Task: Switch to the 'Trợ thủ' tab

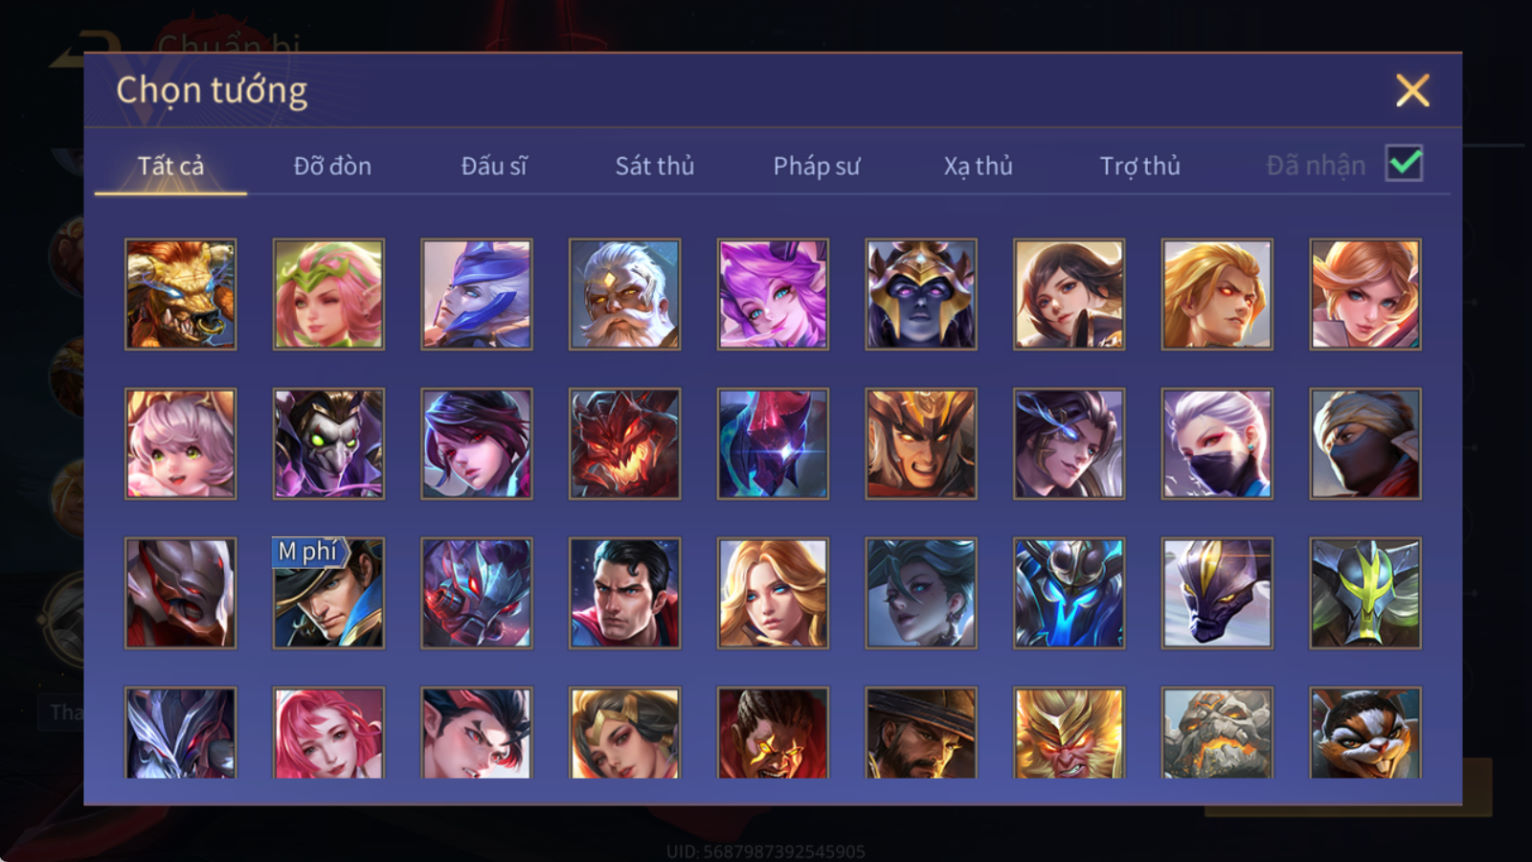Action: pos(1140,166)
